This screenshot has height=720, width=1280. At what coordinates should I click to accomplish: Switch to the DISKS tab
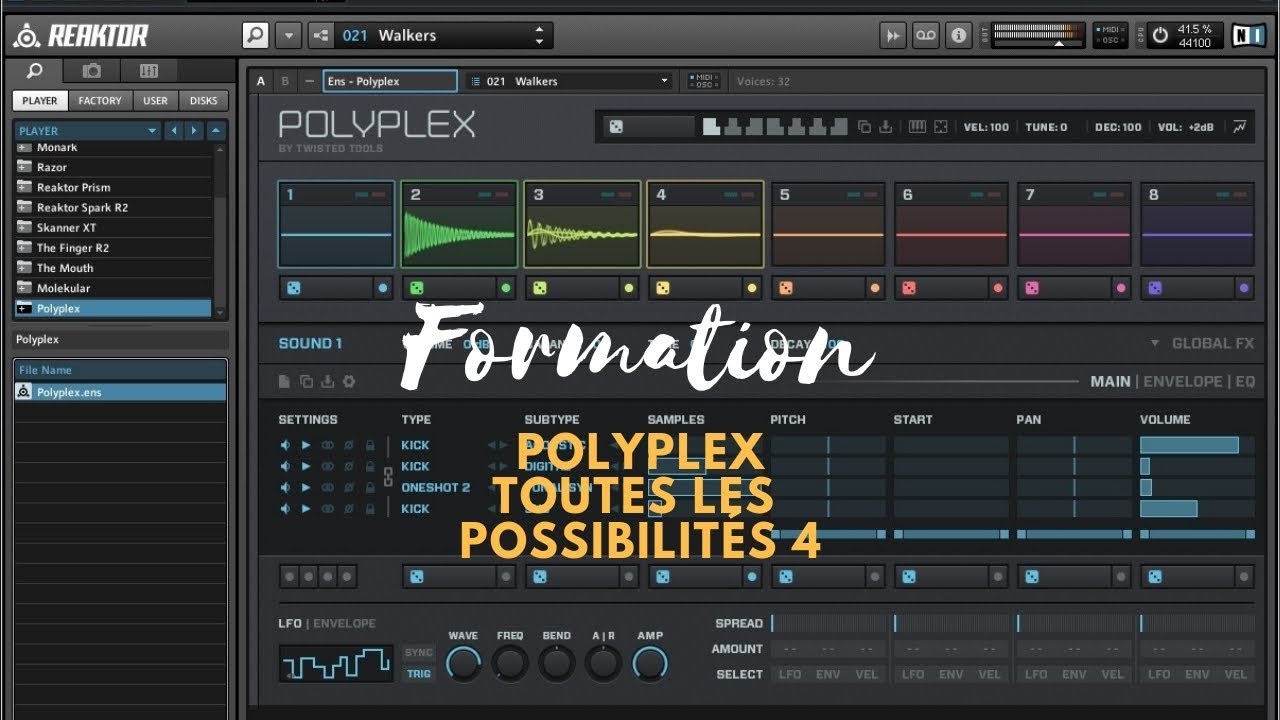(203, 101)
